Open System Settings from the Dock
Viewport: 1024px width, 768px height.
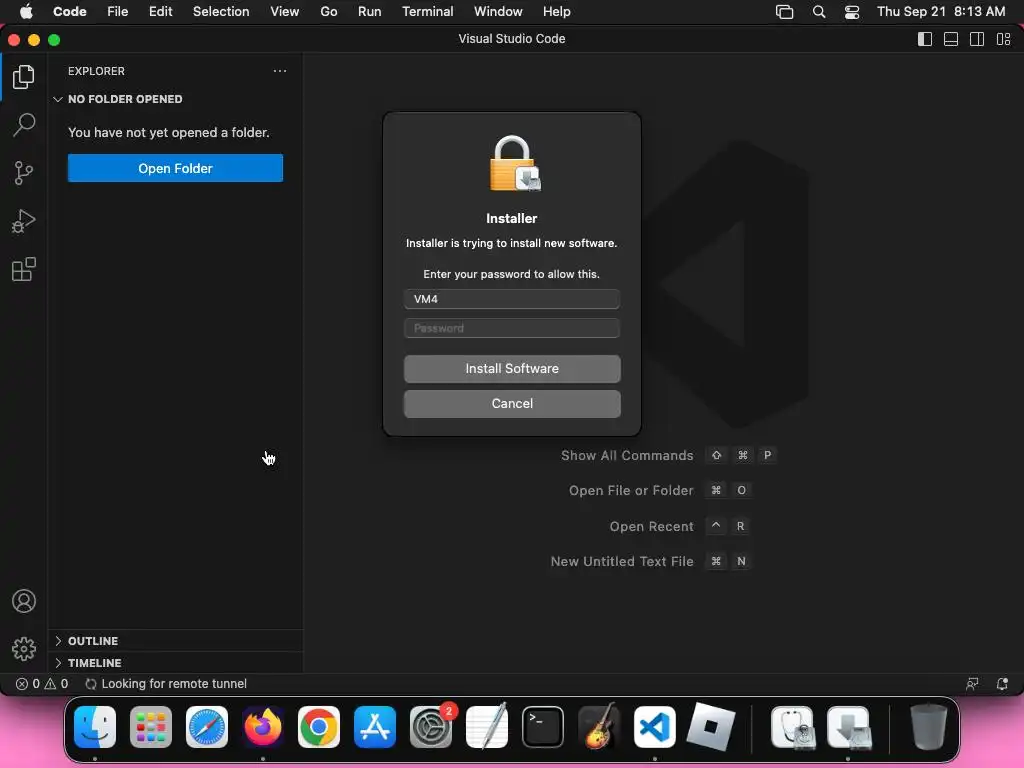[x=431, y=727]
